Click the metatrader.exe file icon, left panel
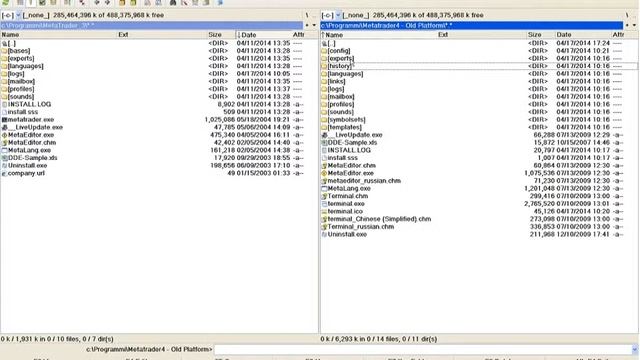Image resolution: width=640 pixels, height=360 pixels. coord(4,120)
